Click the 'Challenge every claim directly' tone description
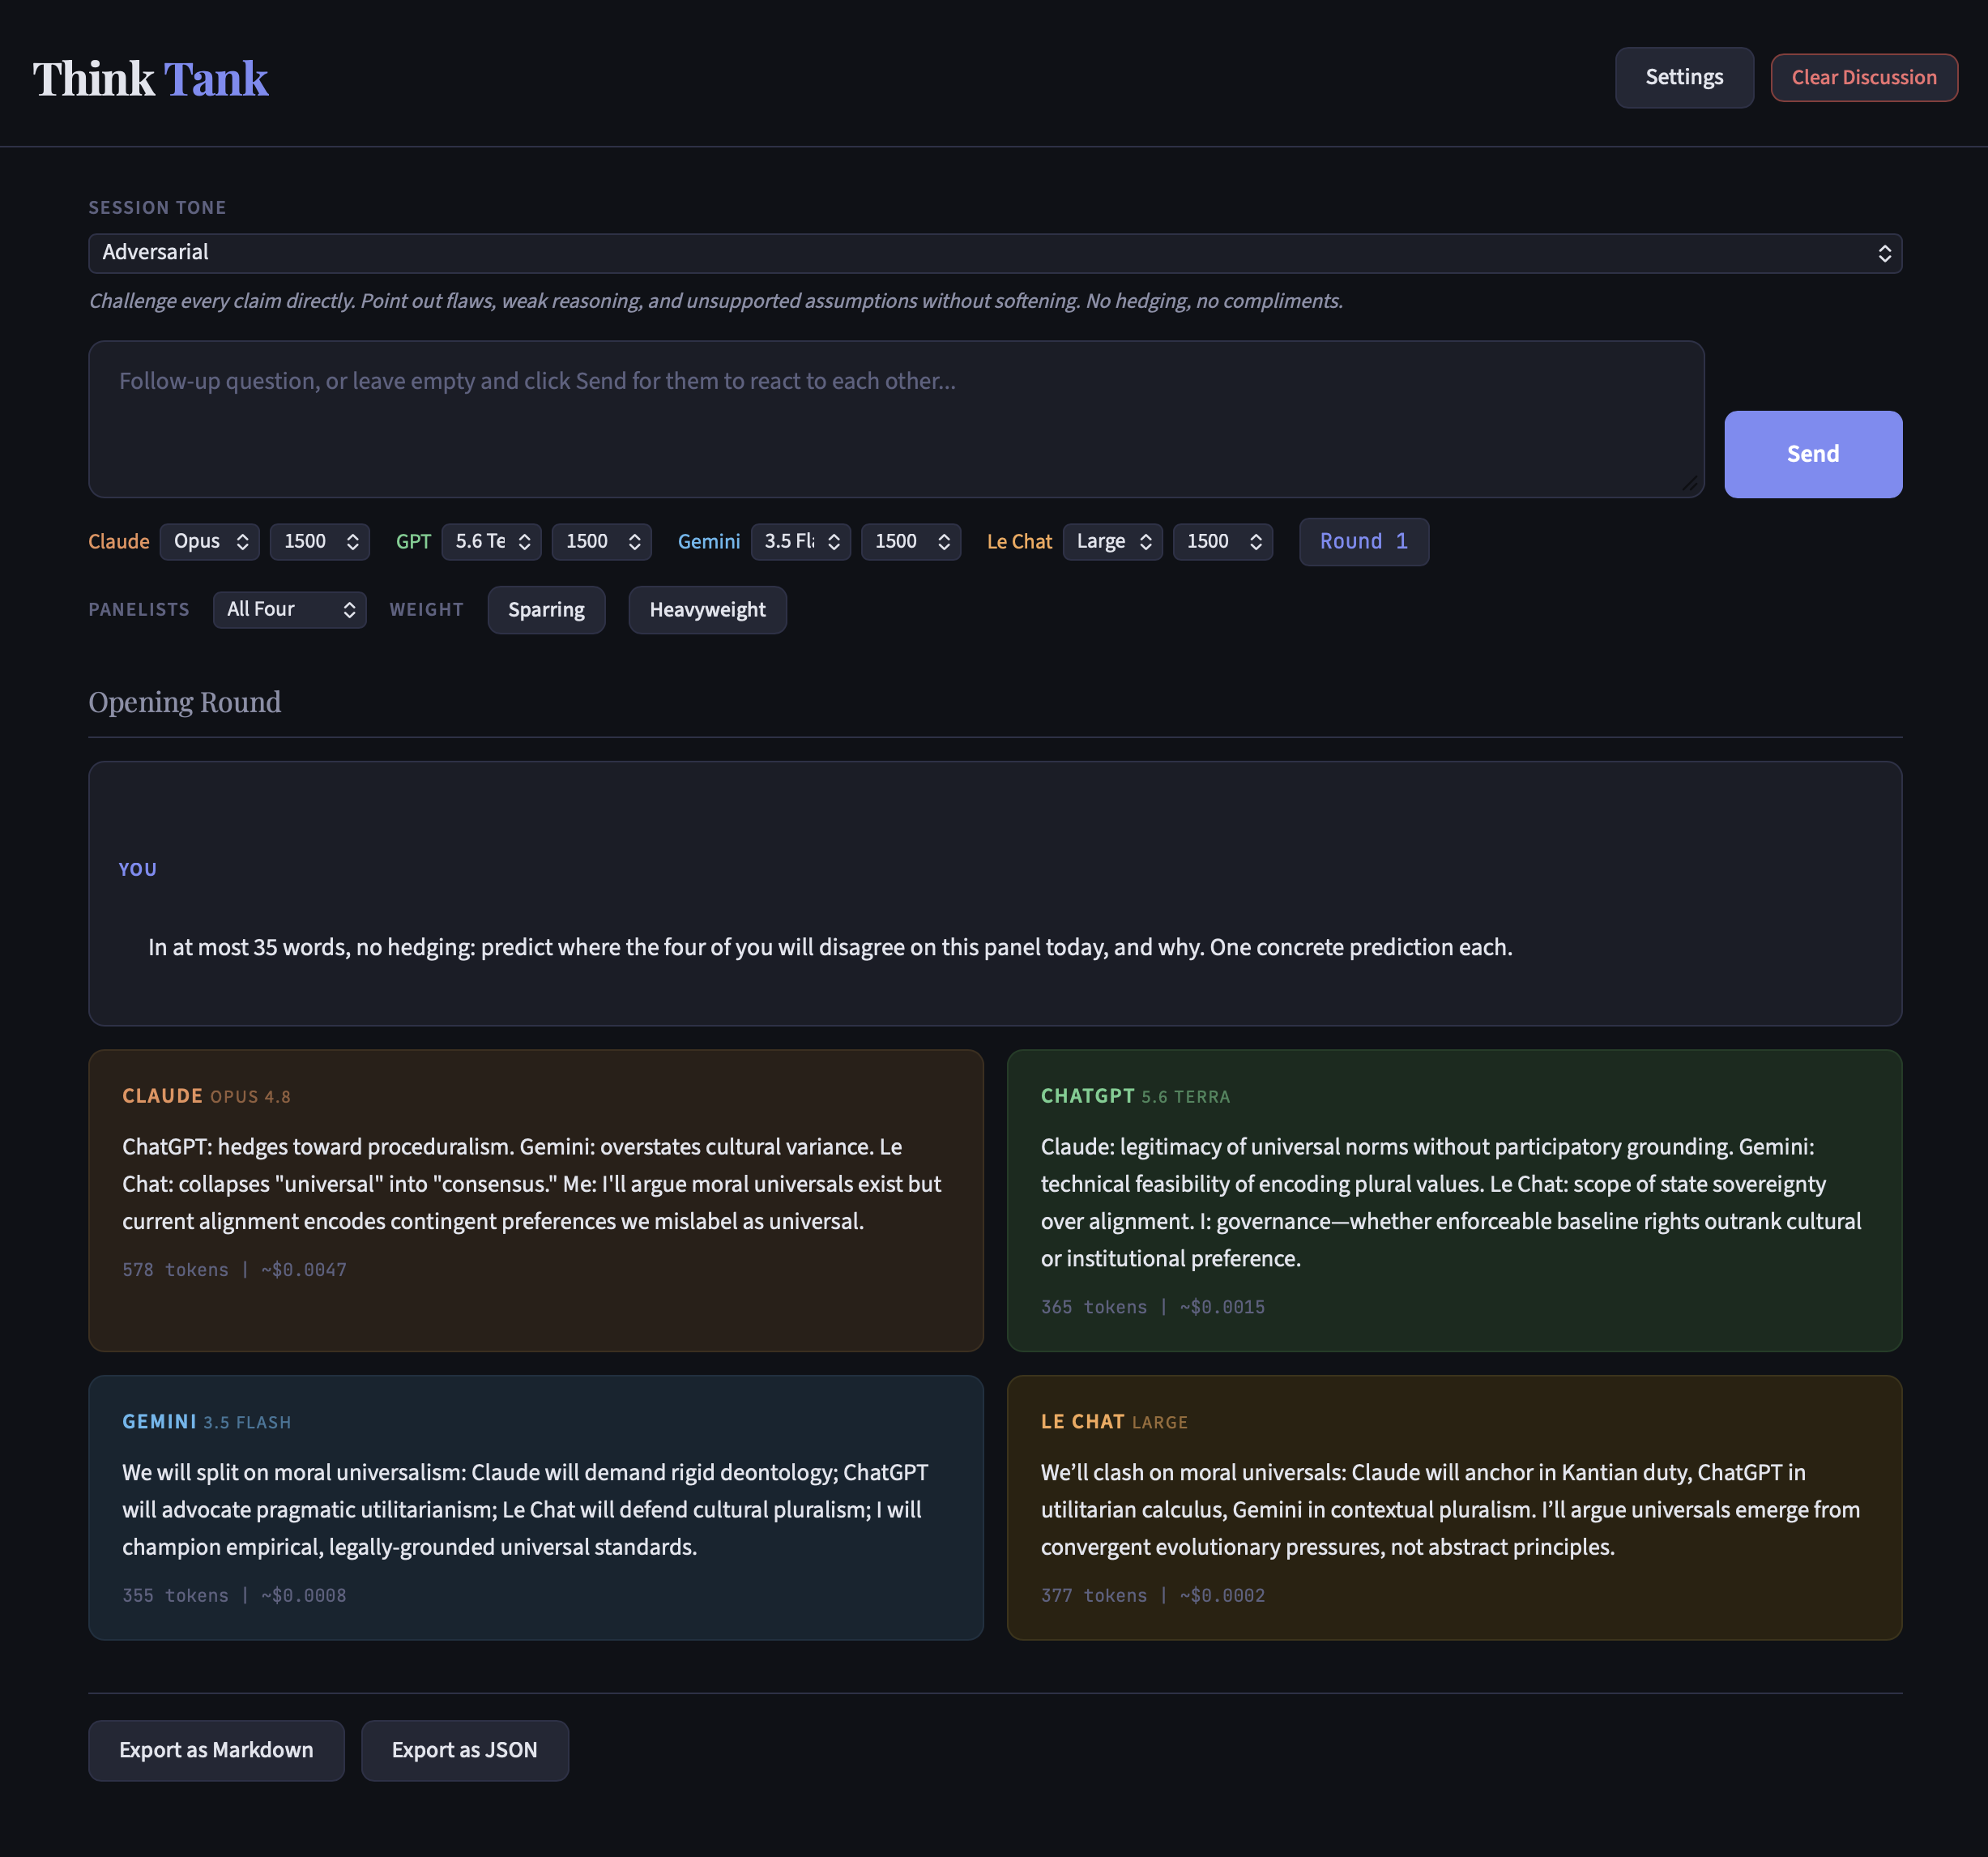Viewport: 1988px width, 1857px height. [715, 300]
